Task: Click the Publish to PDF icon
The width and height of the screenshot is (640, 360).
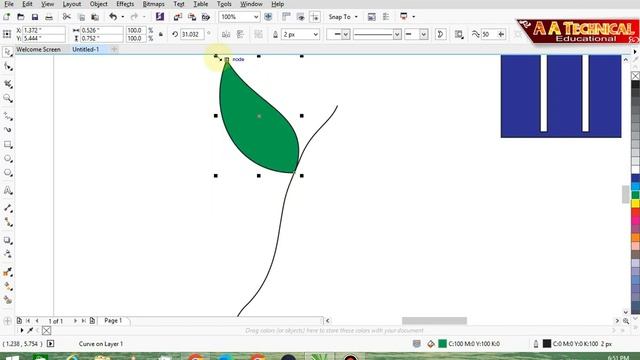Action: 206,17
